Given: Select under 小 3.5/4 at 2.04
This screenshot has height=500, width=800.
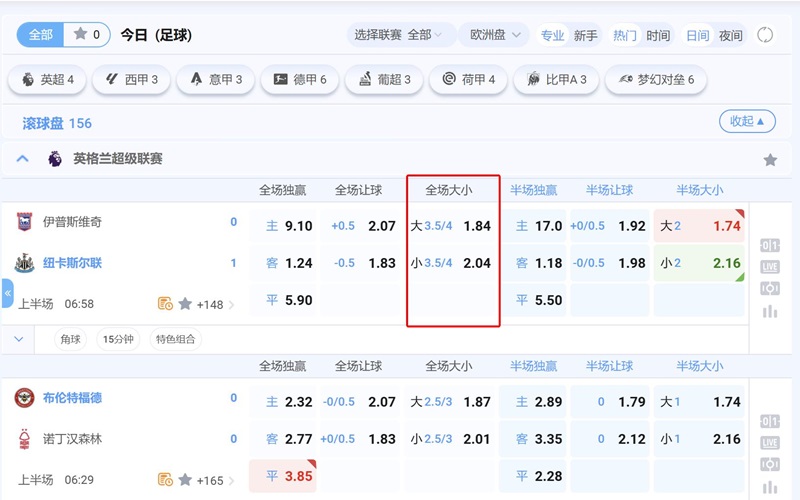Looking at the screenshot, I should tap(451, 263).
